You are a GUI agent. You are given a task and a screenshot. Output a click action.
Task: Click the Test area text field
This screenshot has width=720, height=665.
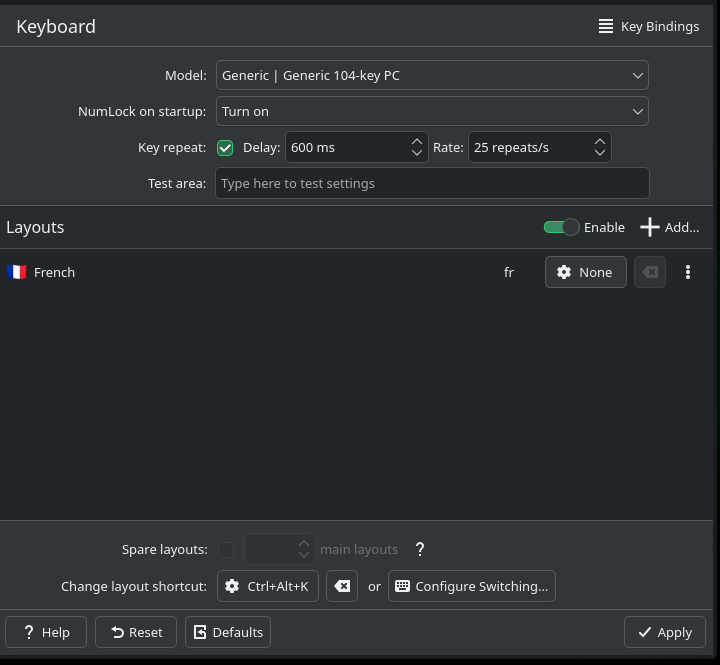pos(432,183)
